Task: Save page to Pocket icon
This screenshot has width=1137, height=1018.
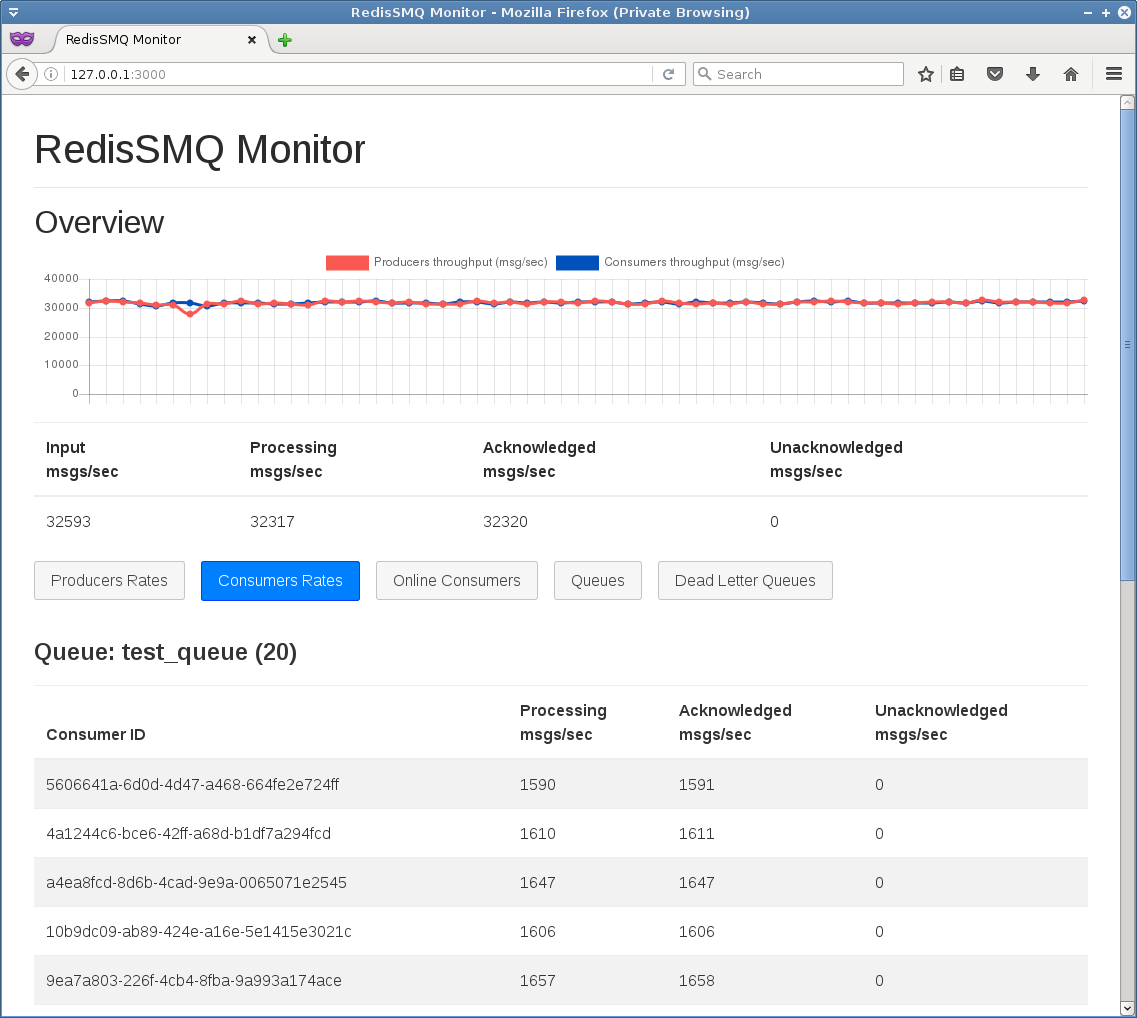Action: click(x=995, y=74)
